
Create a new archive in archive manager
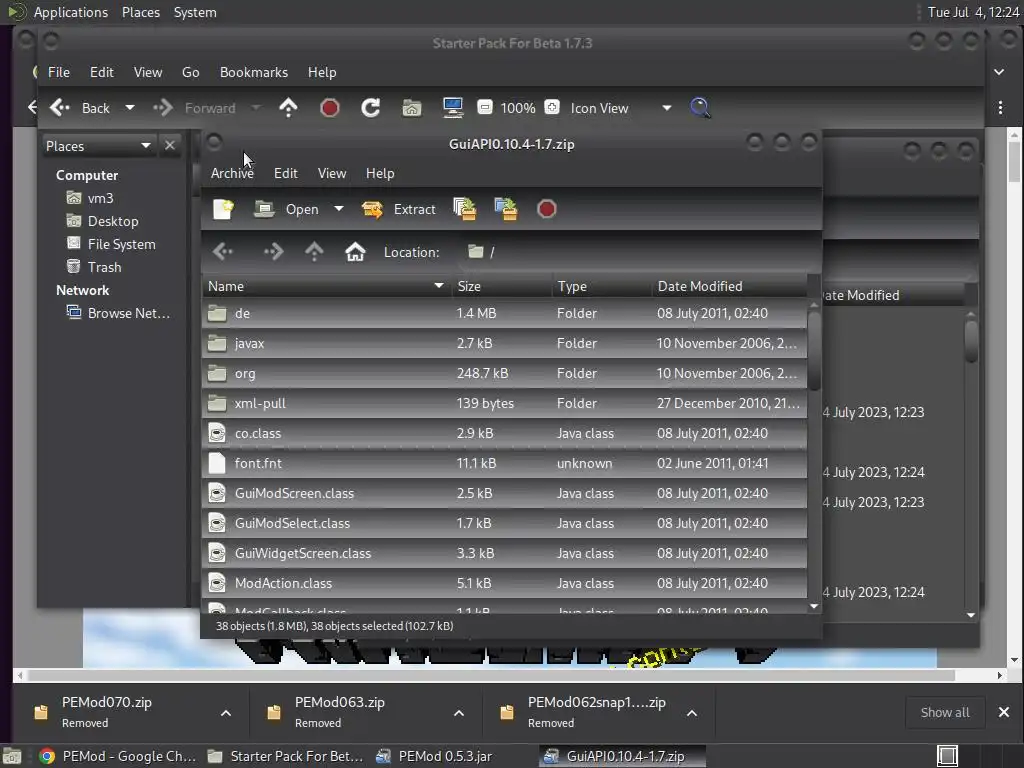(223, 209)
